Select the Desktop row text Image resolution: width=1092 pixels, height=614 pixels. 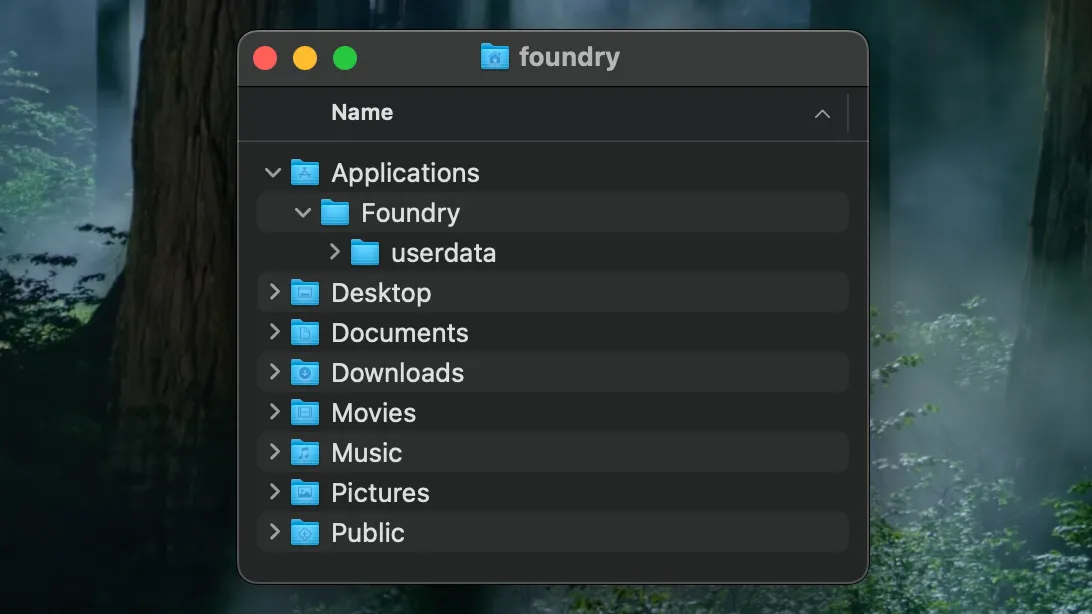point(381,293)
